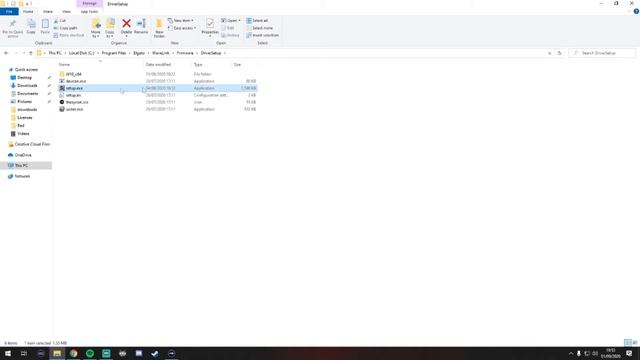Click Elgato breadcrumb
Screen dimensions: 640x360
coord(139,53)
